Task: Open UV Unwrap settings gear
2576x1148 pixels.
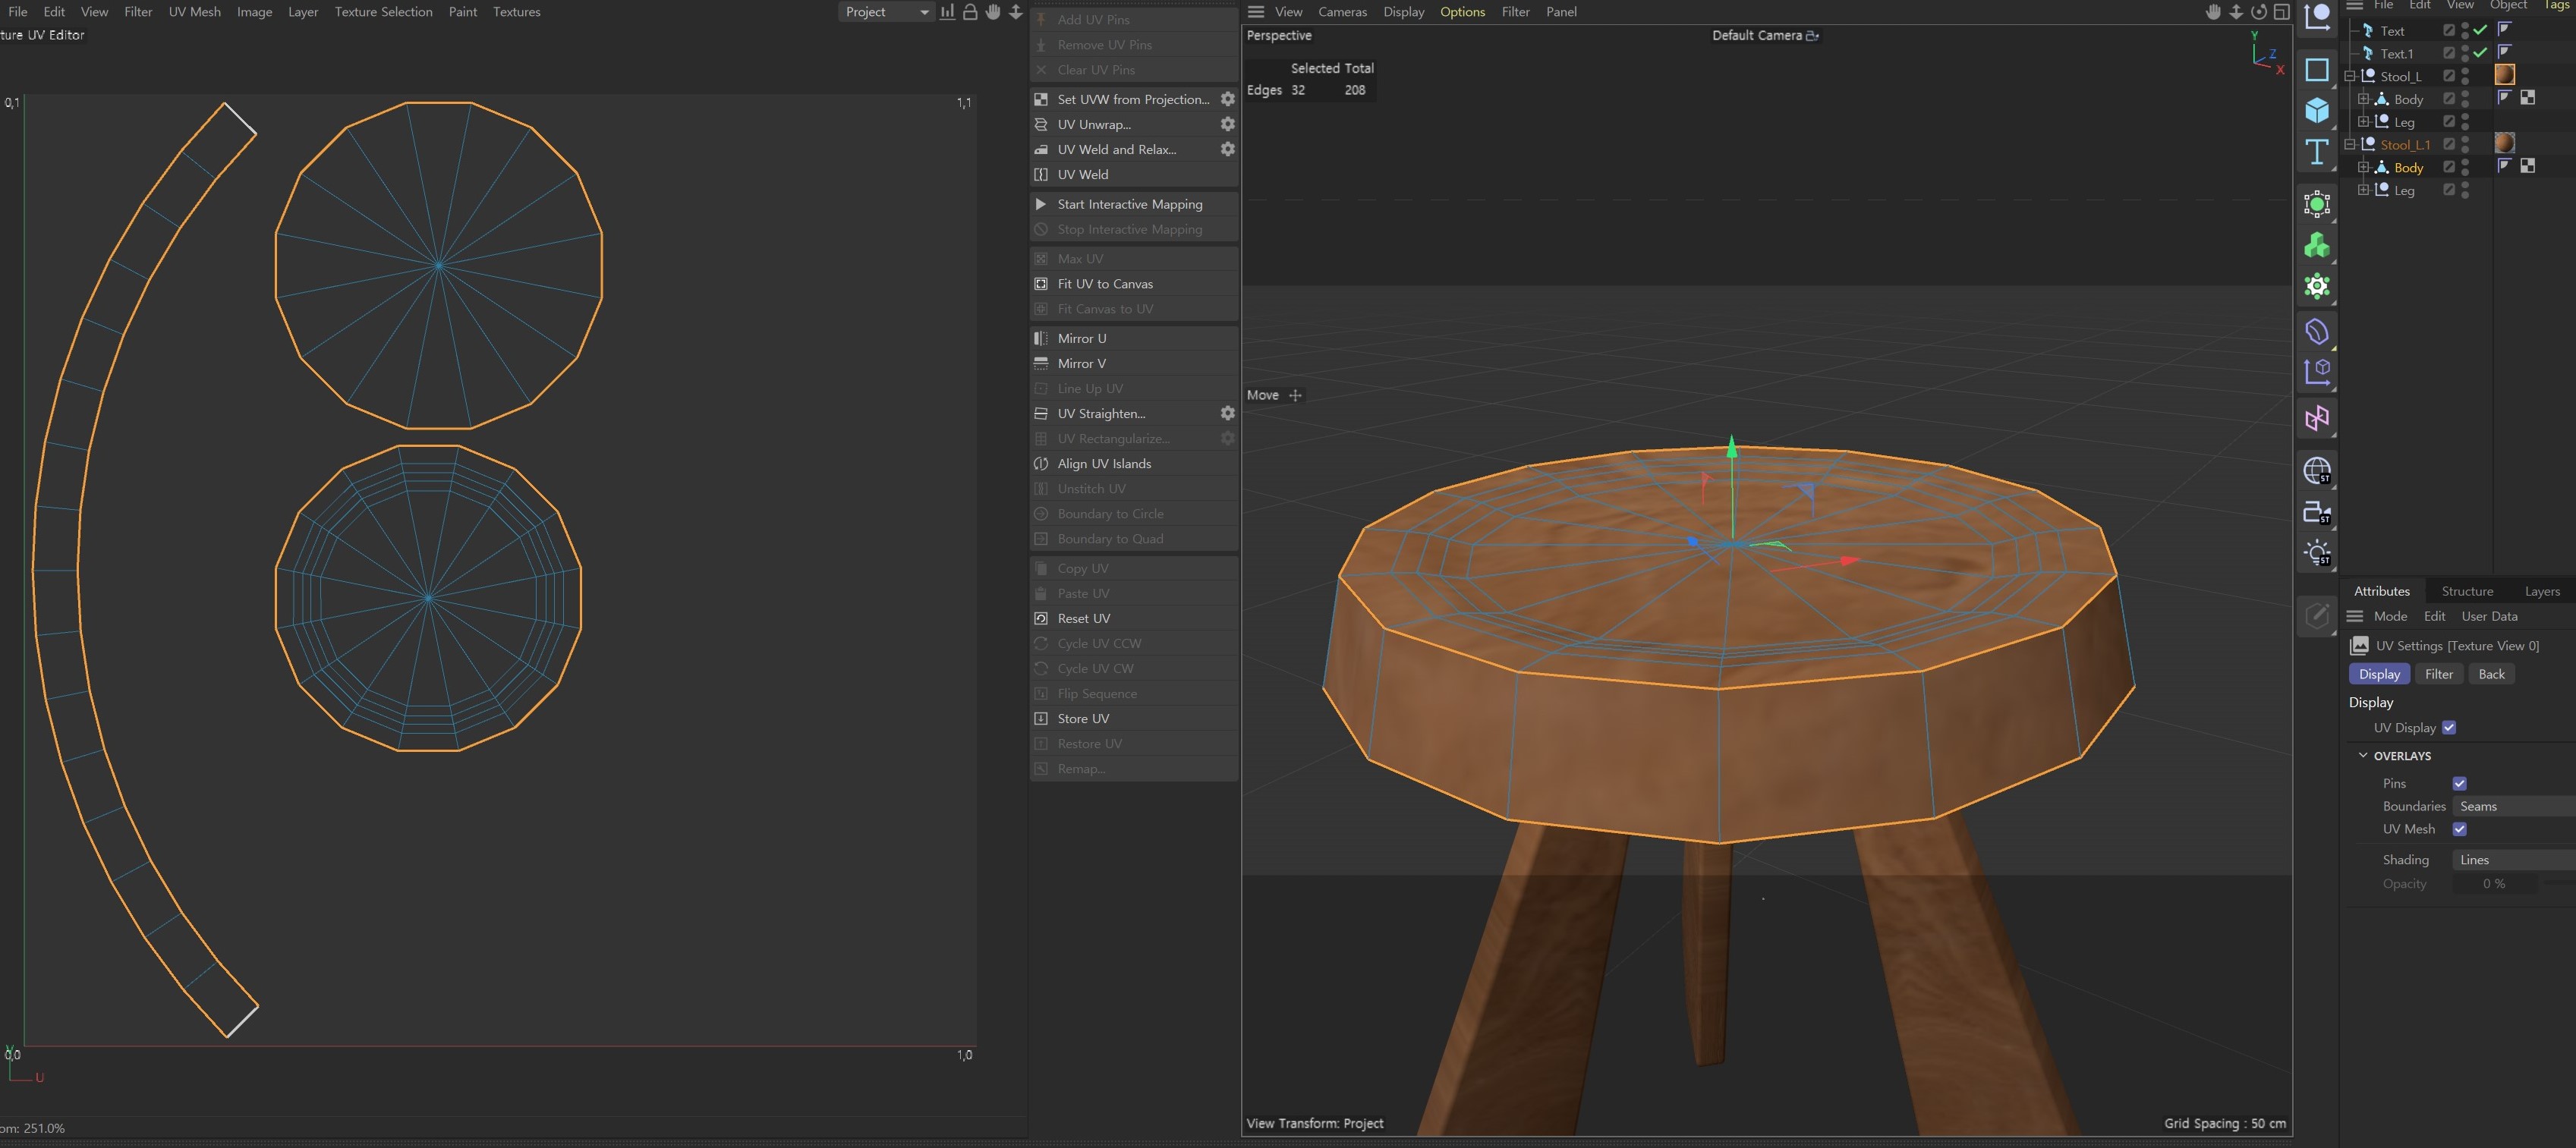Action: [1227, 124]
